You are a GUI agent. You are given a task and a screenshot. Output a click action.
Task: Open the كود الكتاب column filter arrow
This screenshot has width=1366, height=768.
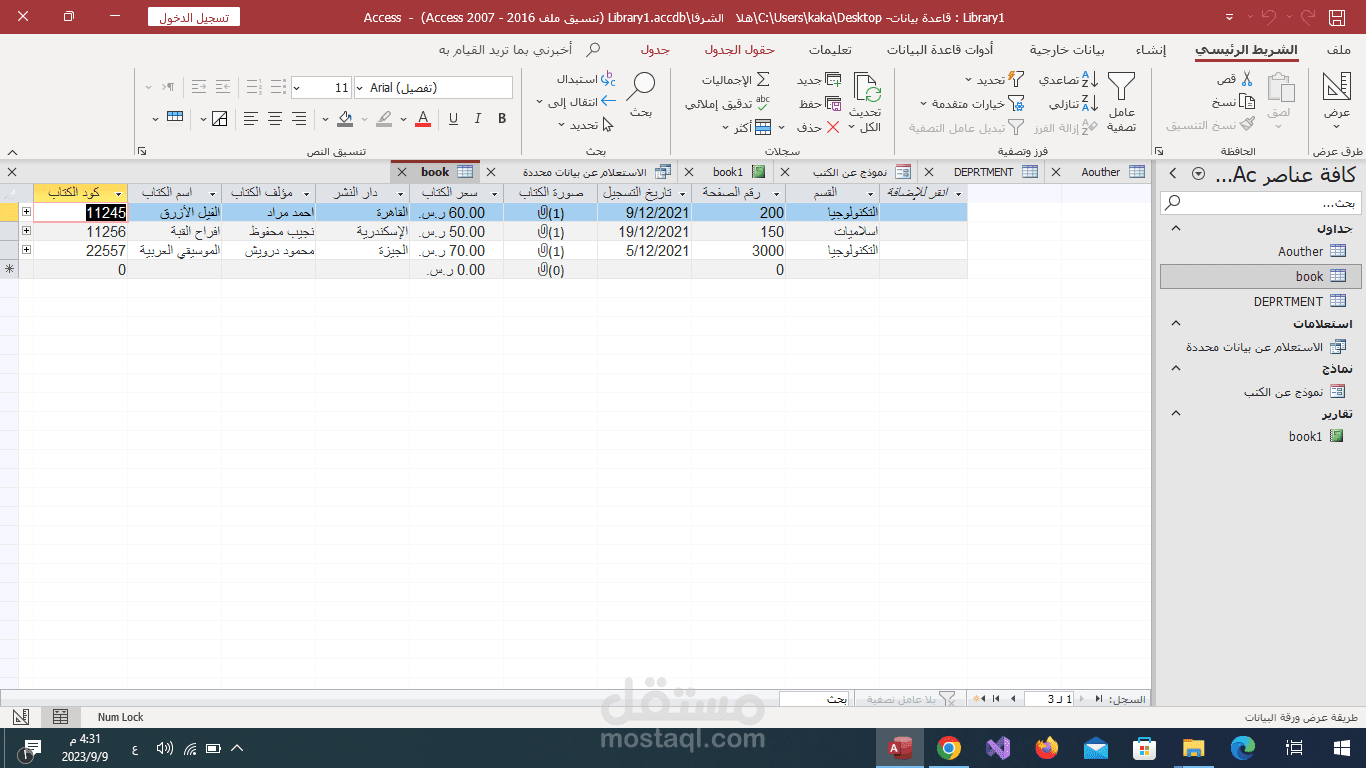(119, 192)
